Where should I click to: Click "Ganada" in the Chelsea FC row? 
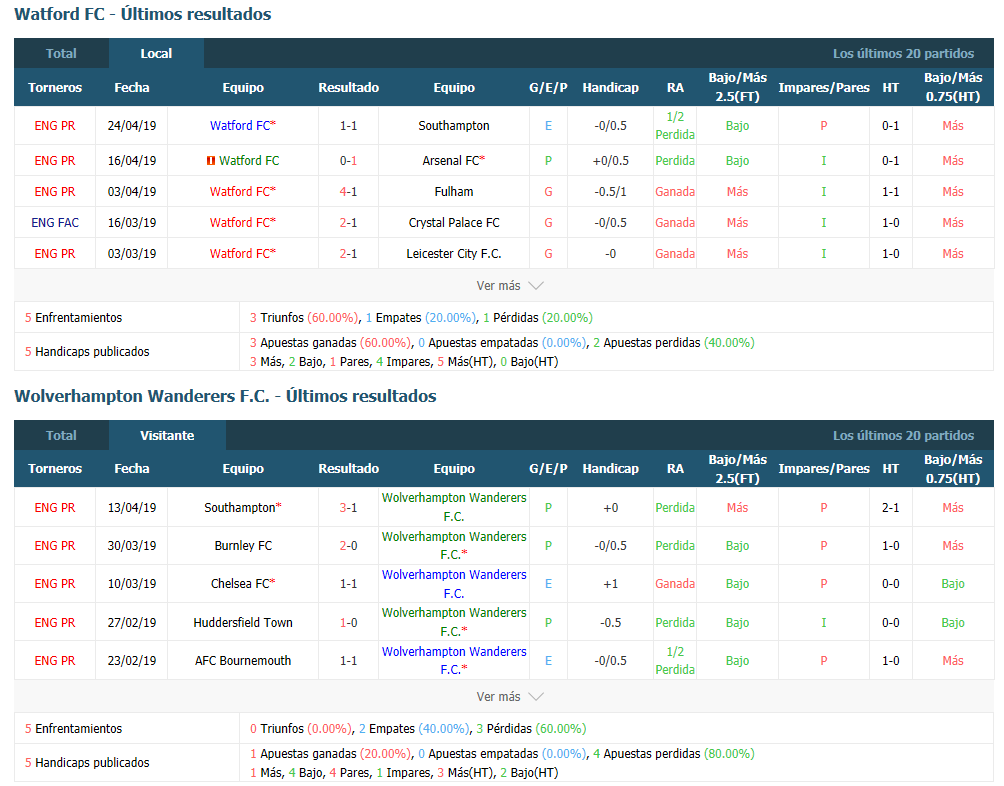(x=675, y=584)
